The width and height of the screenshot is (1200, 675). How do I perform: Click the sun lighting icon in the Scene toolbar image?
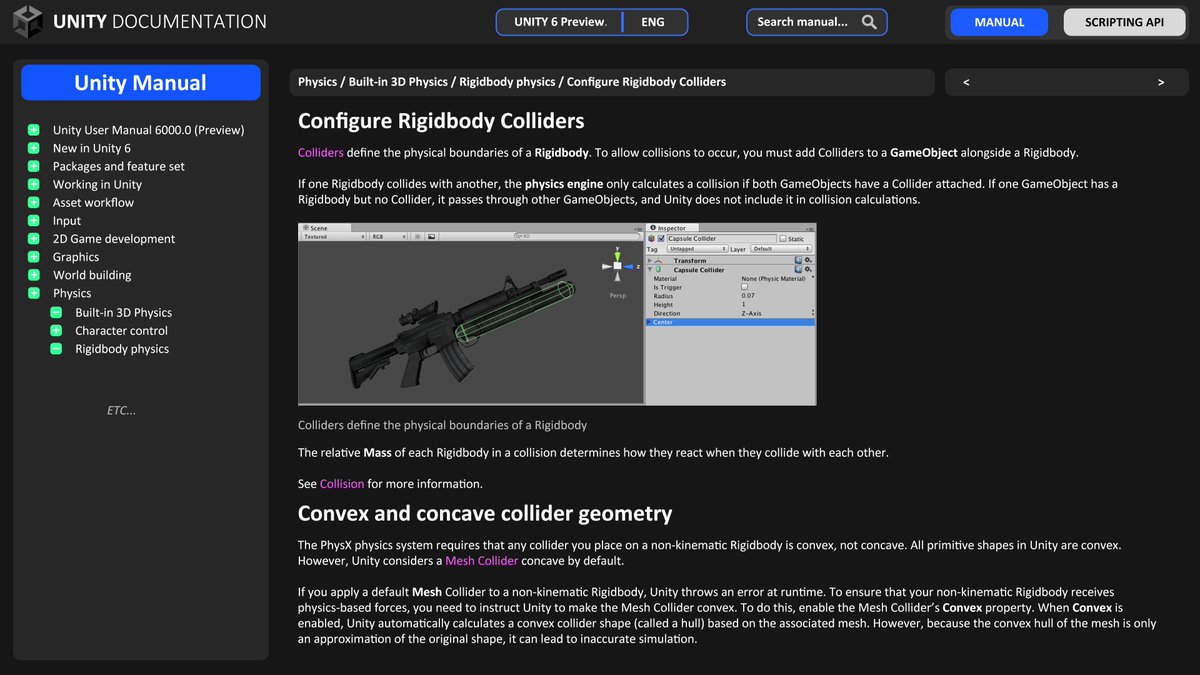[417, 237]
